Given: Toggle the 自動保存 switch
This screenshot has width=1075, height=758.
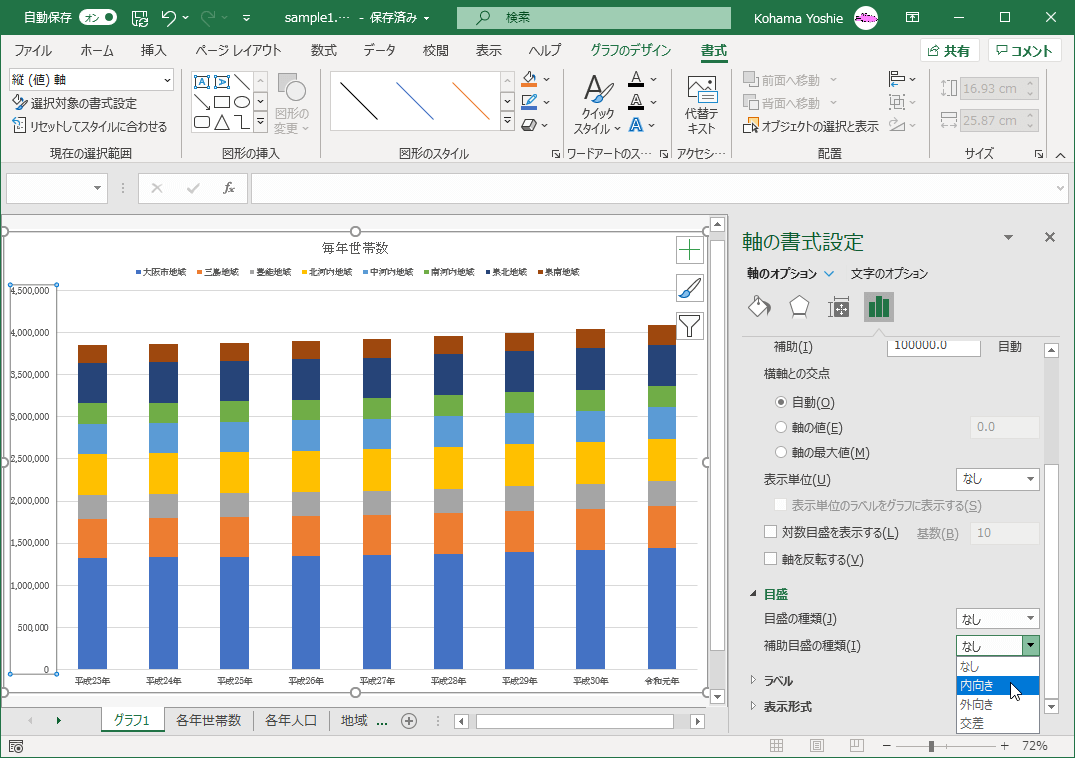Looking at the screenshot, I should pos(97,17).
